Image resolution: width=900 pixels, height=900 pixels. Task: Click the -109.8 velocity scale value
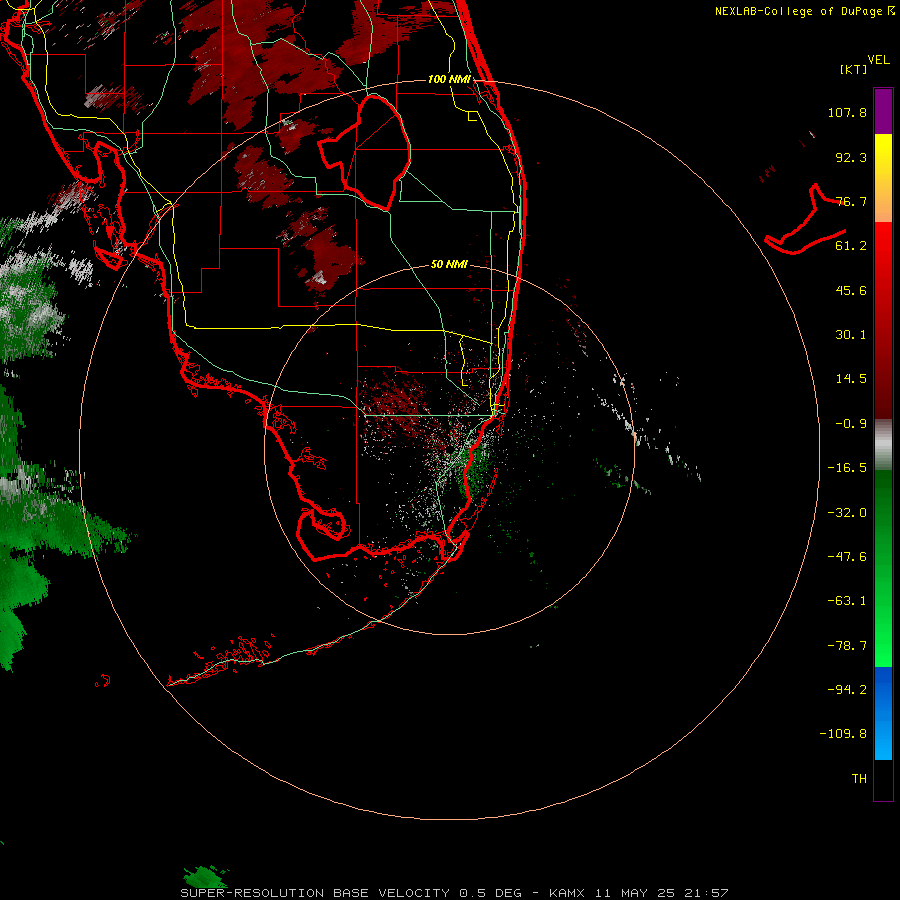click(843, 734)
